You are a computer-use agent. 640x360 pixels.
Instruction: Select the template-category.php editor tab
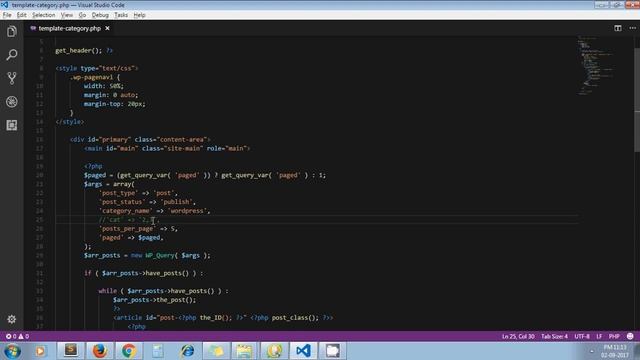coord(69,28)
